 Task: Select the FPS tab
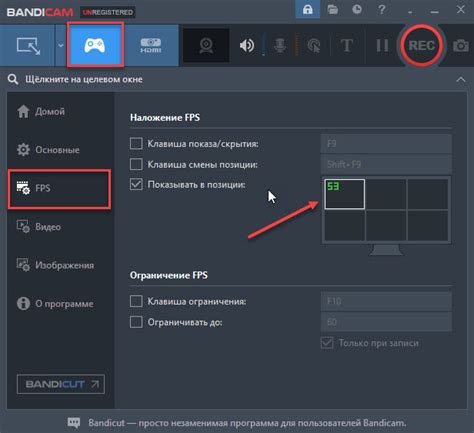point(59,189)
